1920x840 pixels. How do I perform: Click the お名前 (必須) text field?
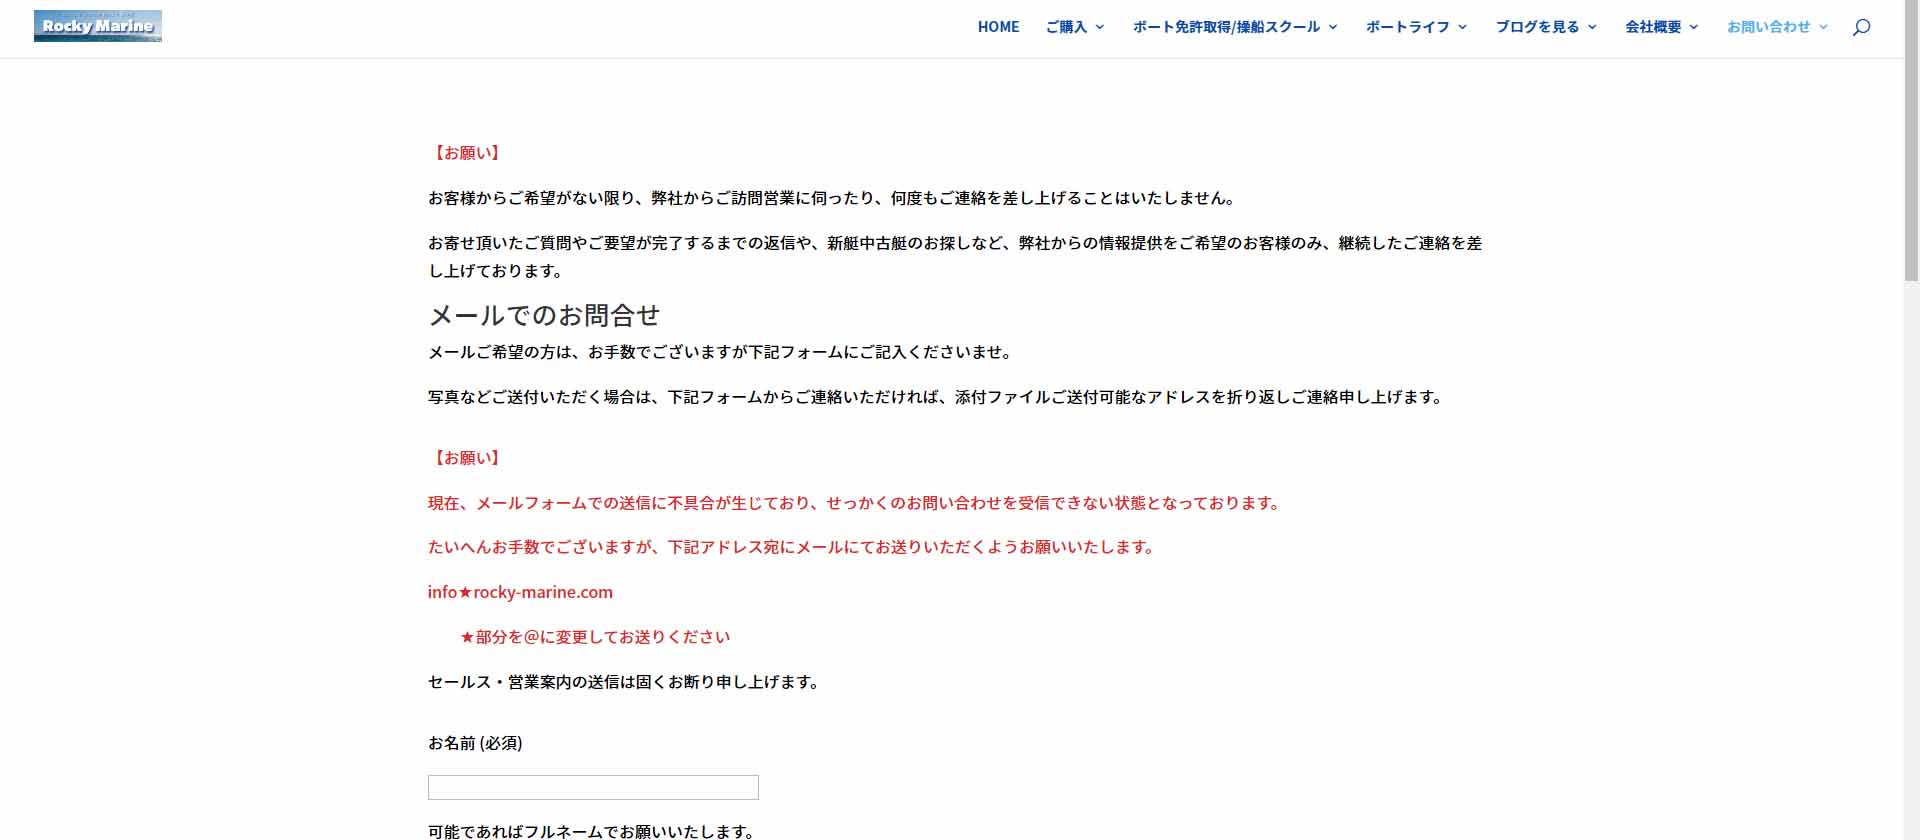[593, 787]
